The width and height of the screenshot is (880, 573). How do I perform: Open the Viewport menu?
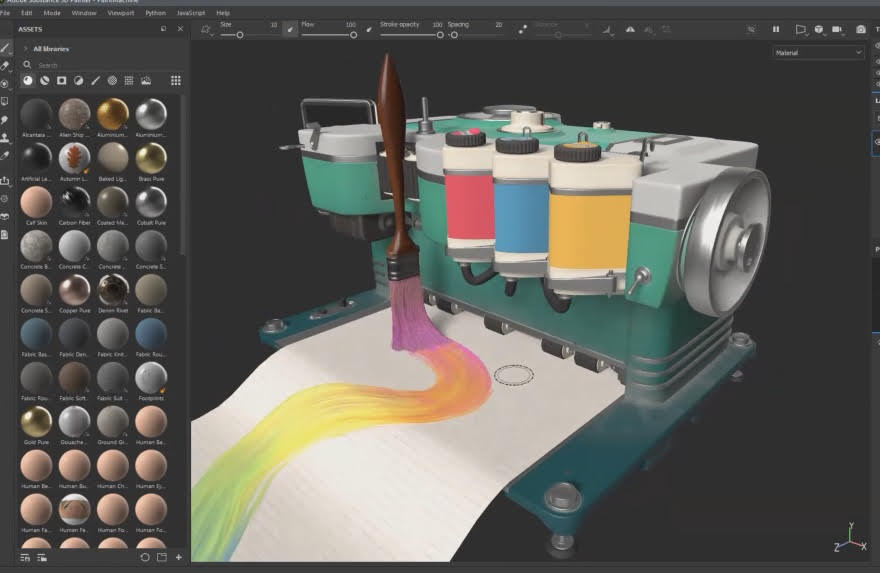coord(121,12)
